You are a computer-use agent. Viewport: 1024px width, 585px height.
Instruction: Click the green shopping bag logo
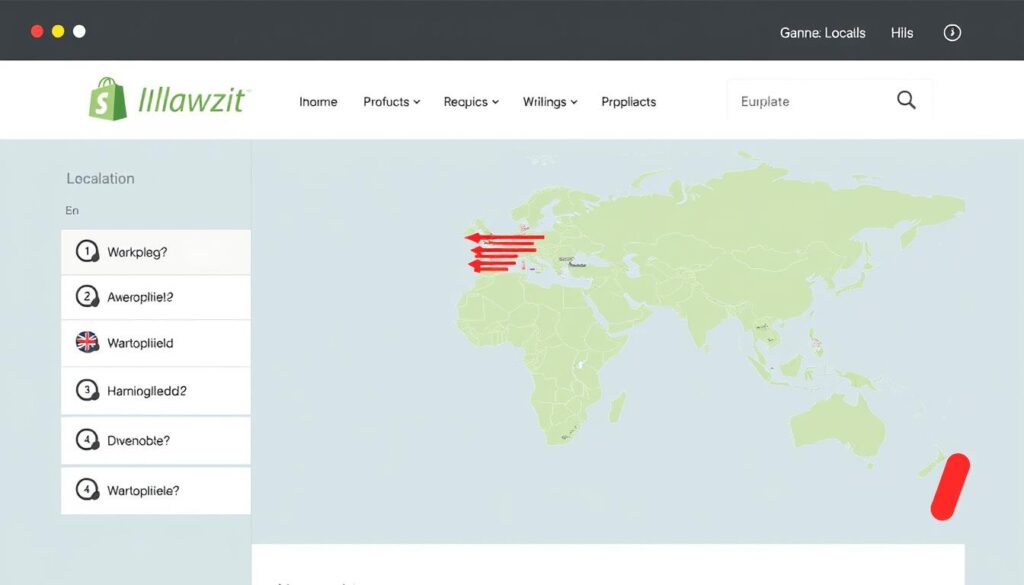(107, 100)
